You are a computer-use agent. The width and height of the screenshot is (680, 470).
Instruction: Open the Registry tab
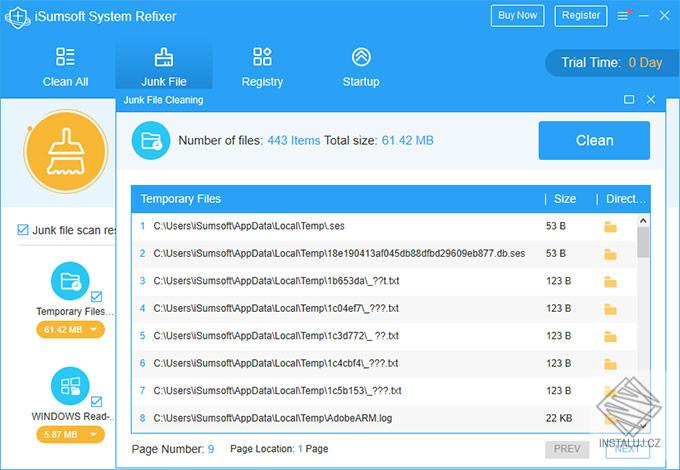point(262,67)
